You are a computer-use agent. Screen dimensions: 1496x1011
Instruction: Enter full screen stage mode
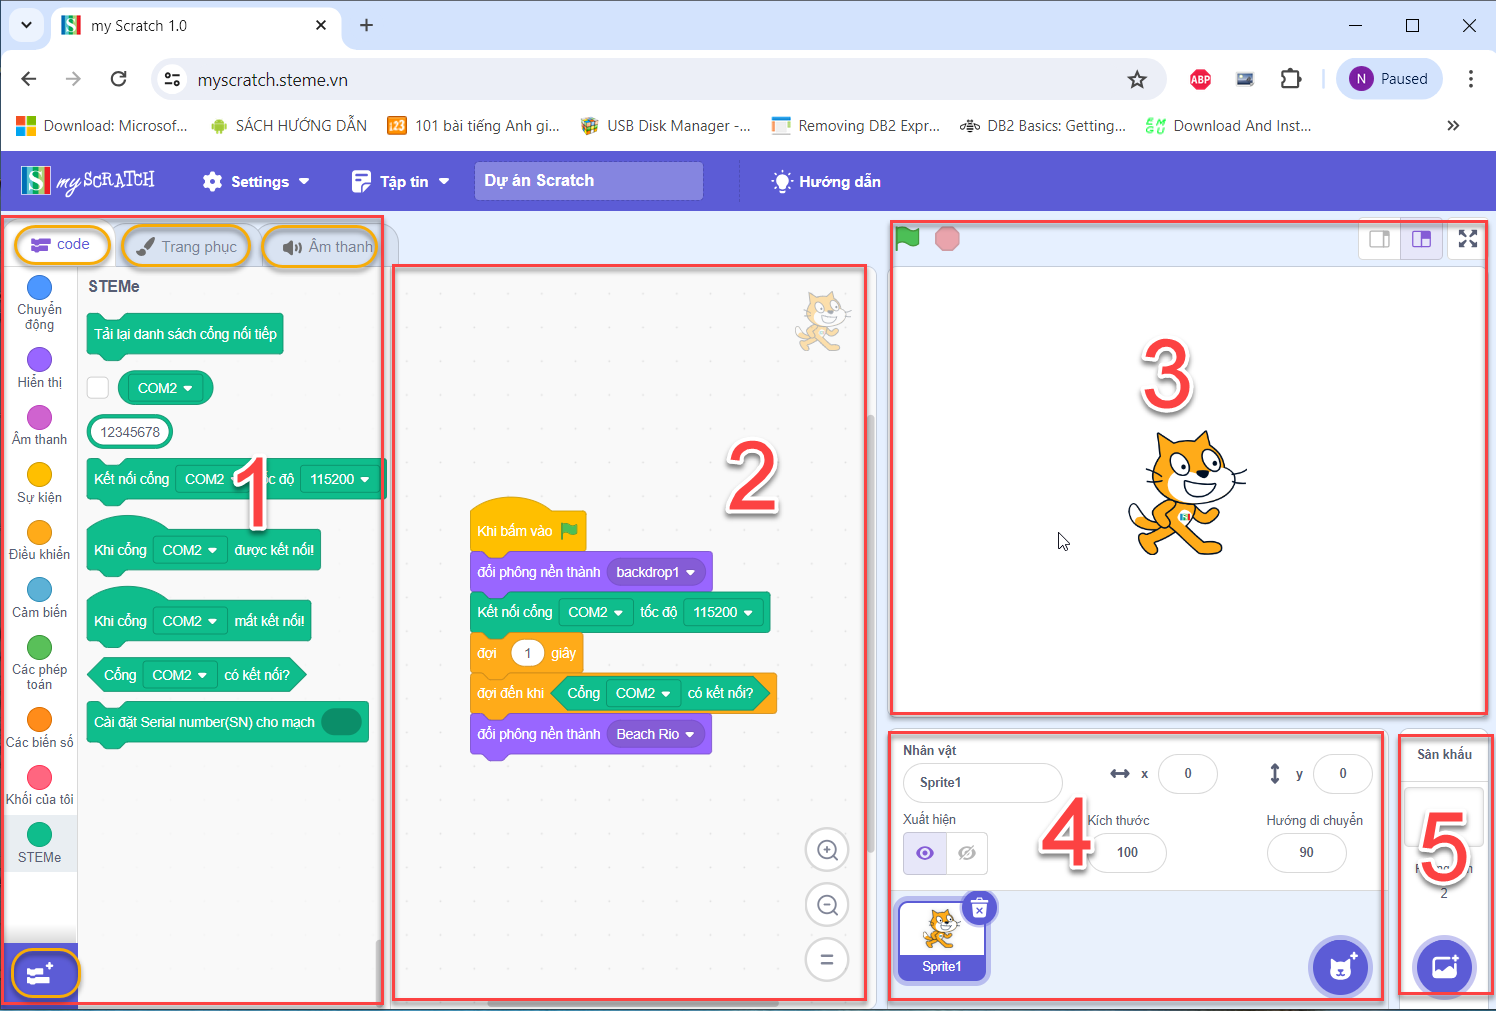pos(1467,239)
